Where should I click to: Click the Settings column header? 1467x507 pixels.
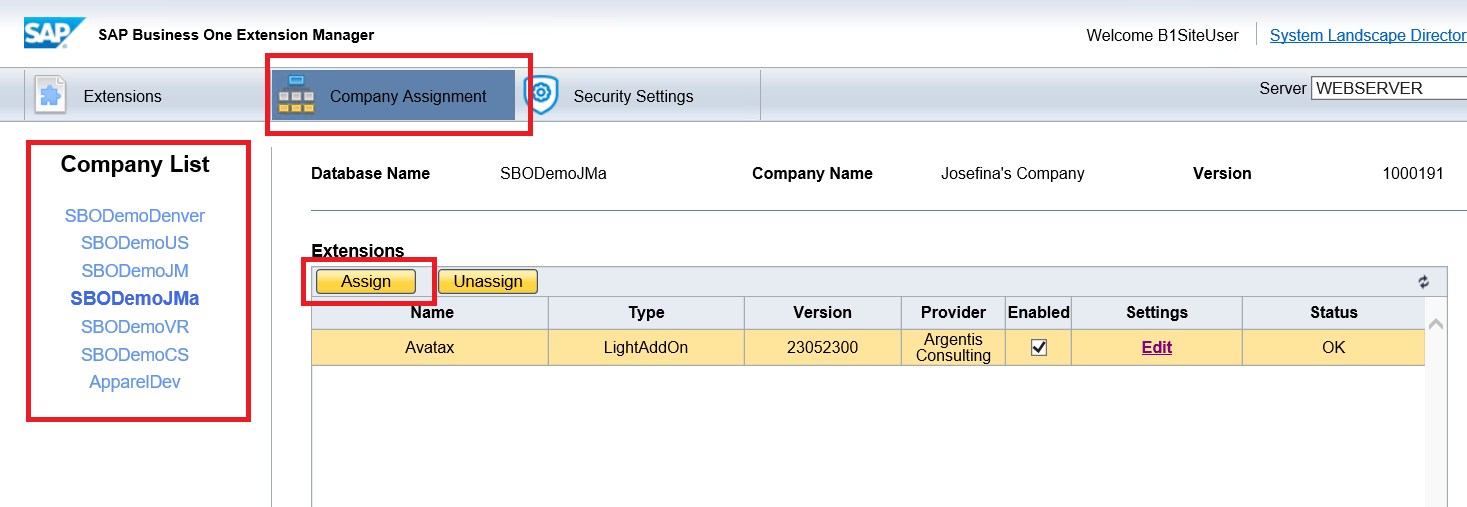tap(1157, 312)
